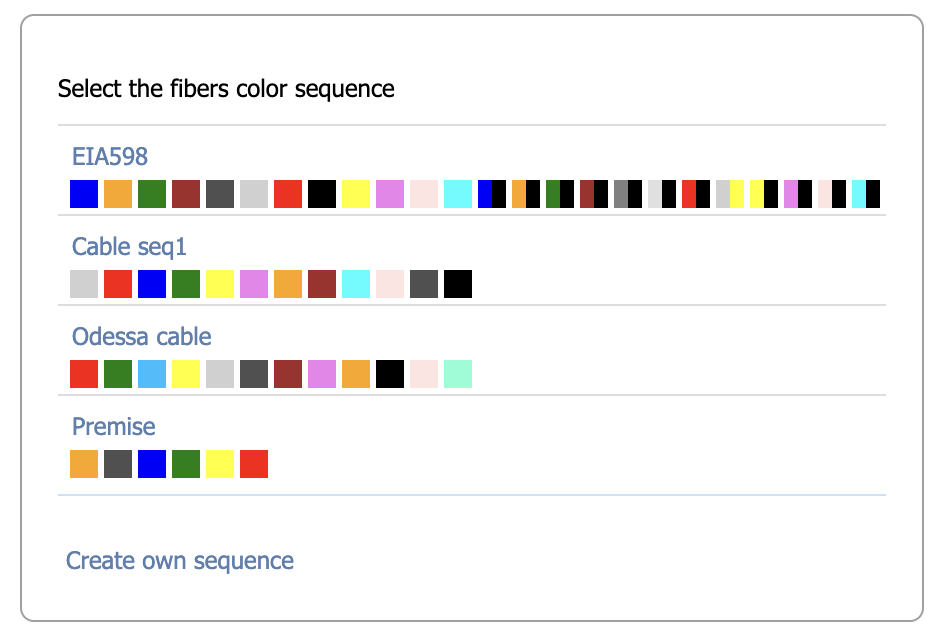Click the cyan swatch in Cable seq1
The height and width of the screenshot is (638, 940).
pos(356,284)
